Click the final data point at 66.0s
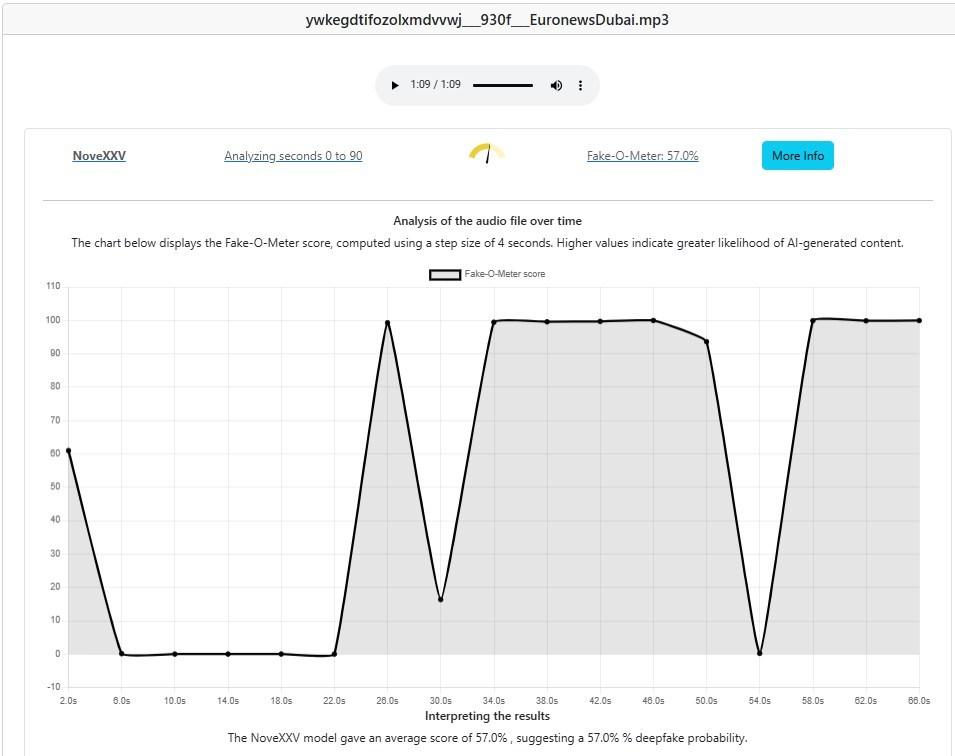 919,321
